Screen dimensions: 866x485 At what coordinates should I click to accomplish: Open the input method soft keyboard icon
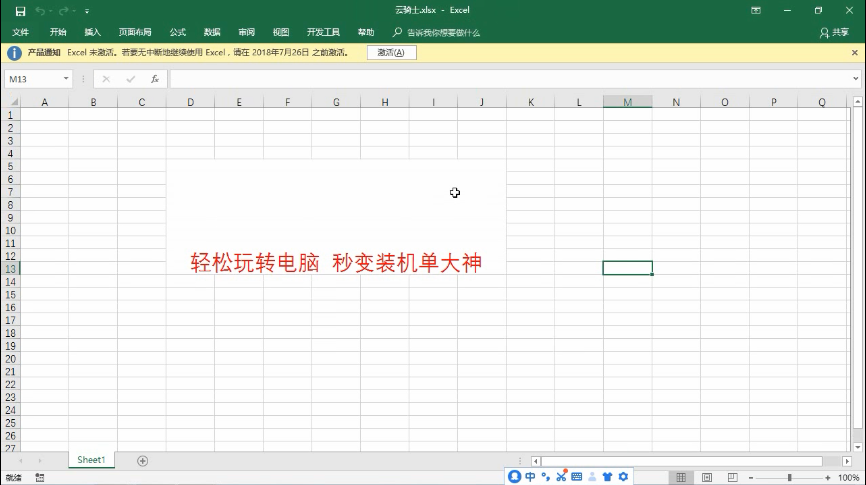tap(577, 476)
